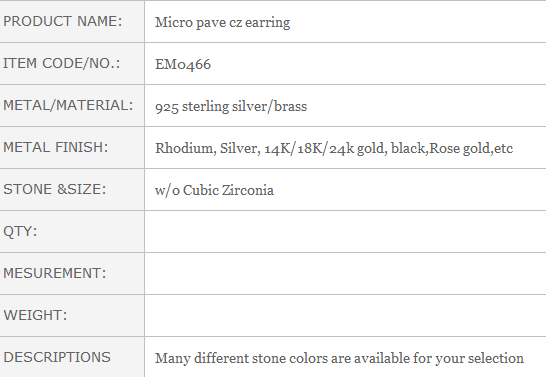Screen dimensions: 546x377
Task: Click the PRODUCT NAME label cell
Action: (x=72, y=22)
